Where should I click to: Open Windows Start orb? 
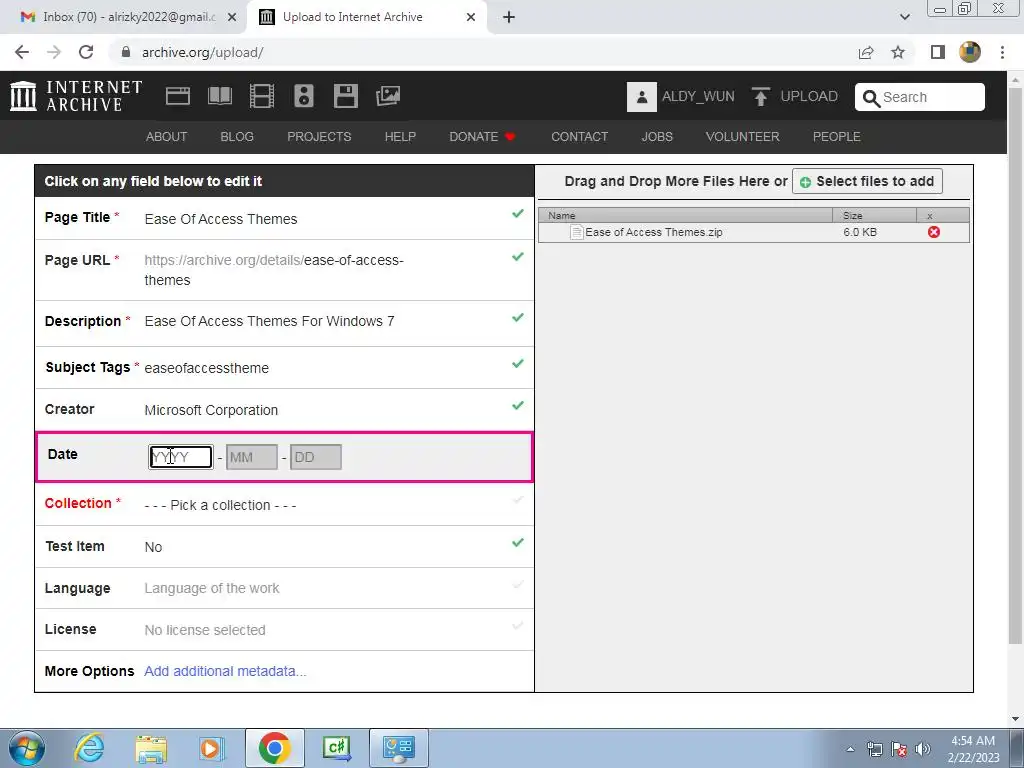26,748
